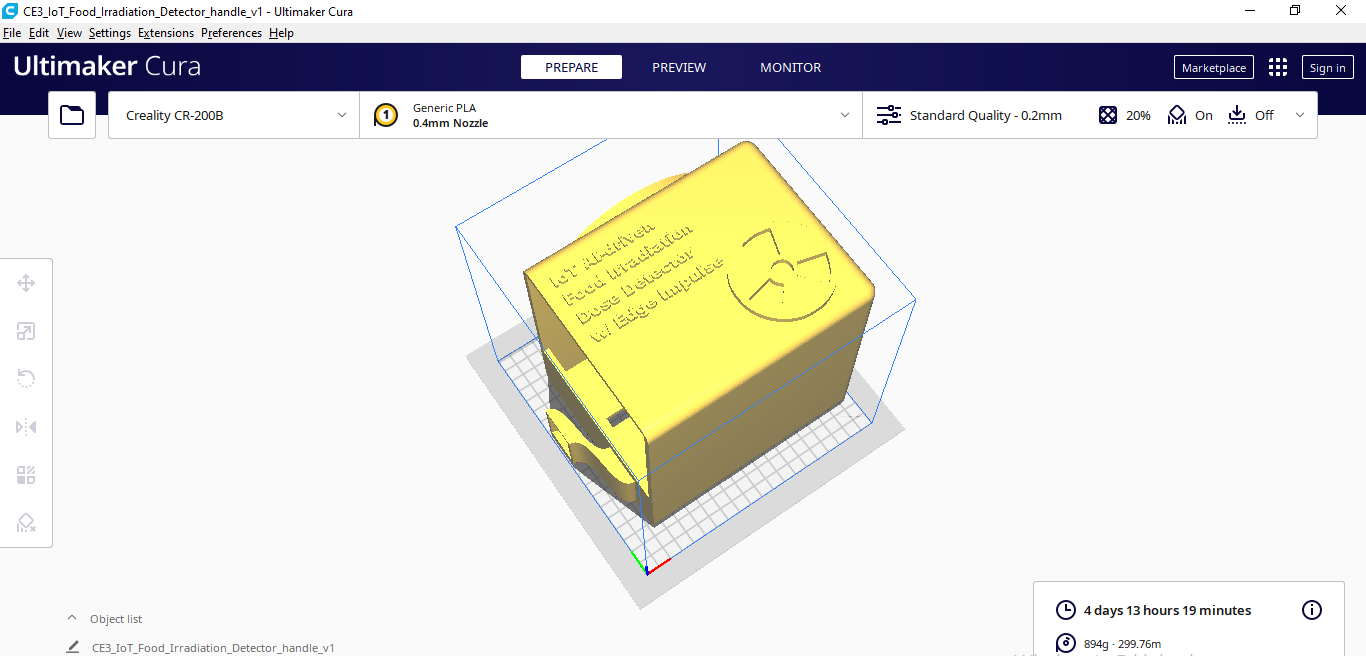Select the Rotate tool in left toolbar

click(26, 378)
